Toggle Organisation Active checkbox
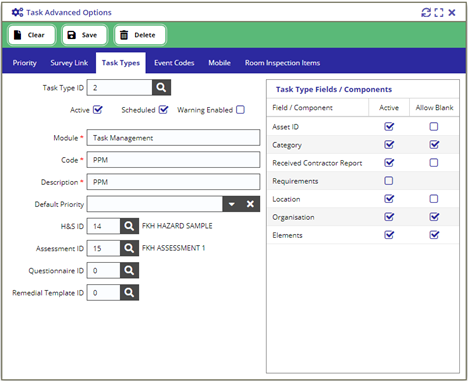 coord(389,217)
